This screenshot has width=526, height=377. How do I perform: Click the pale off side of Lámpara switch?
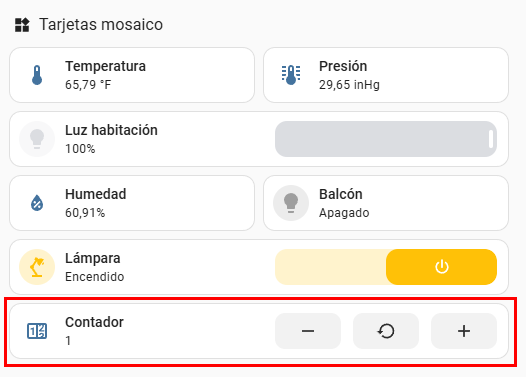(x=330, y=267)
